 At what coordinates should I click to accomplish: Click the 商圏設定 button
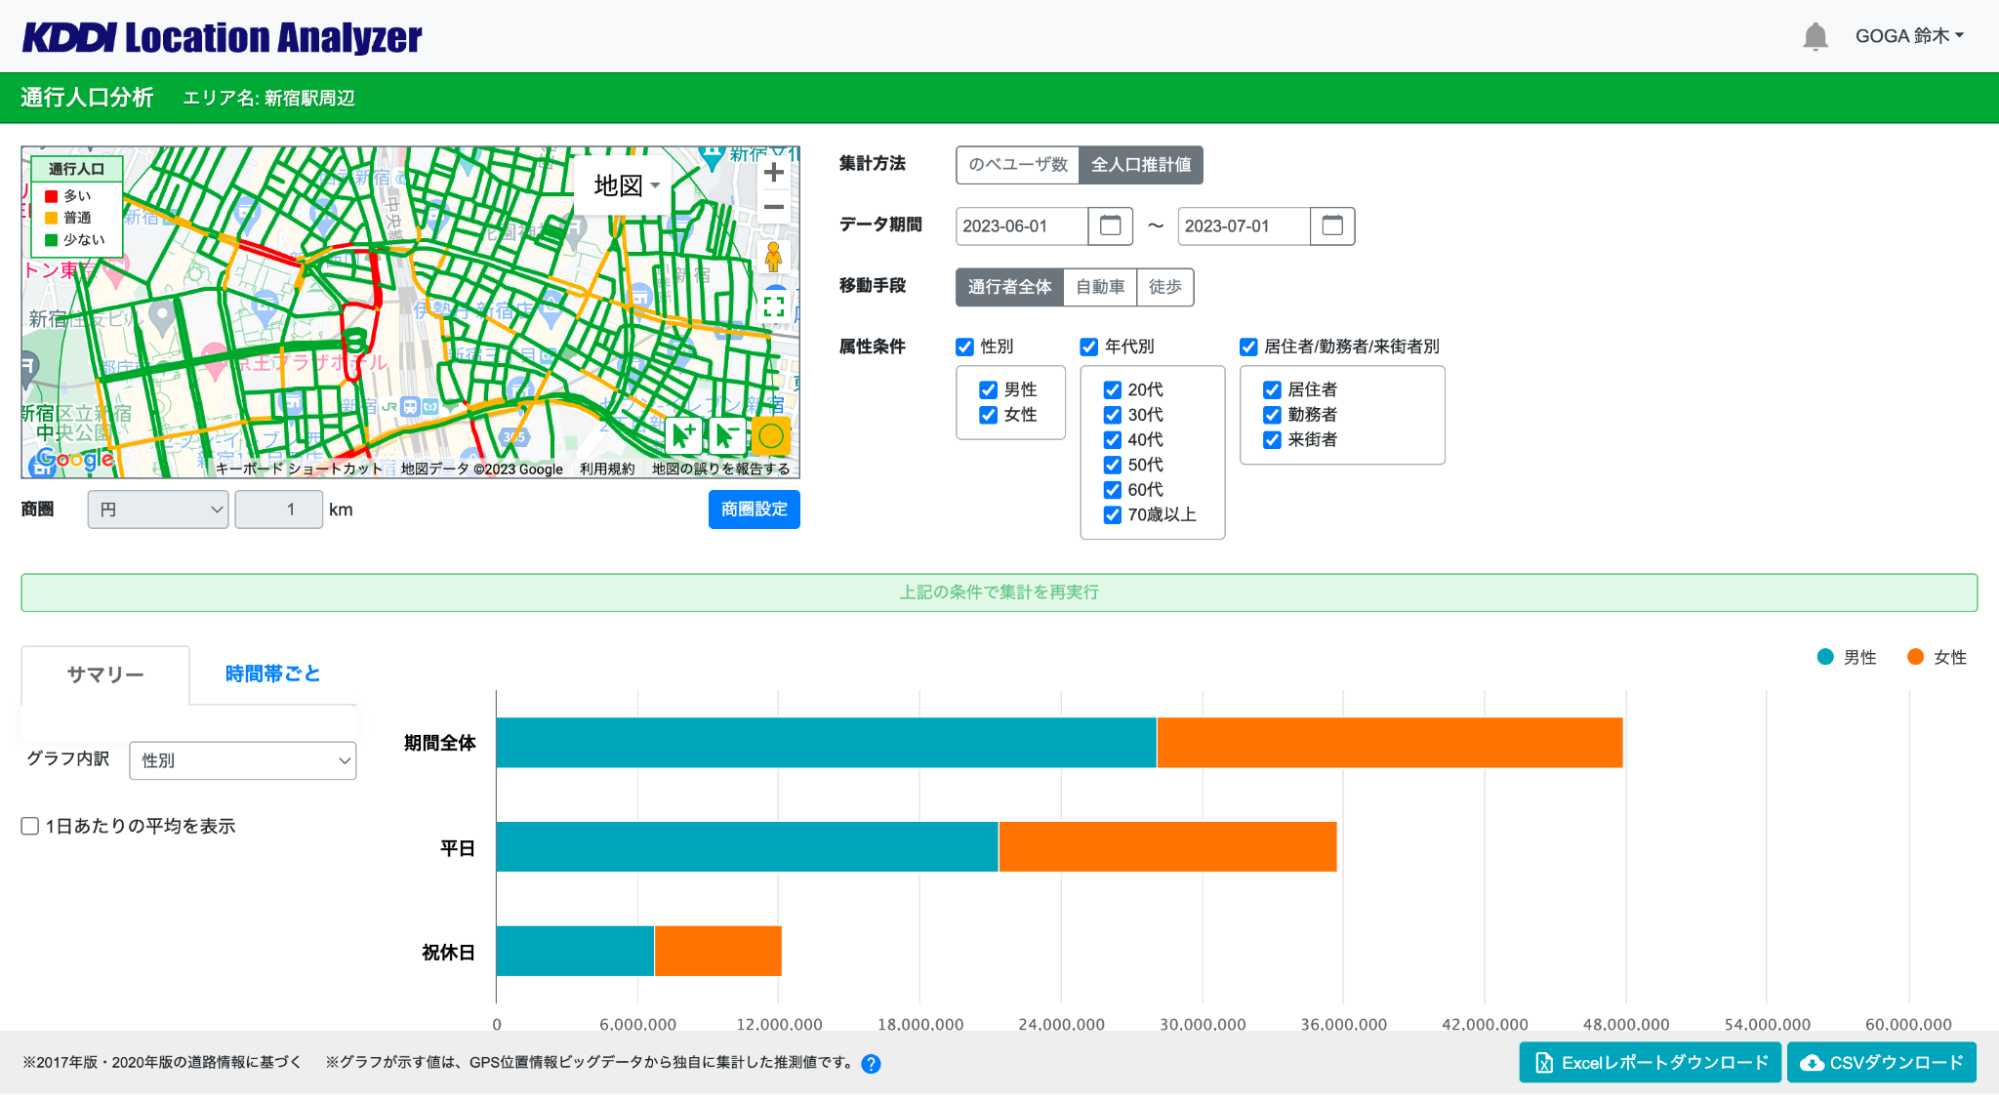(x=754, y=510)
